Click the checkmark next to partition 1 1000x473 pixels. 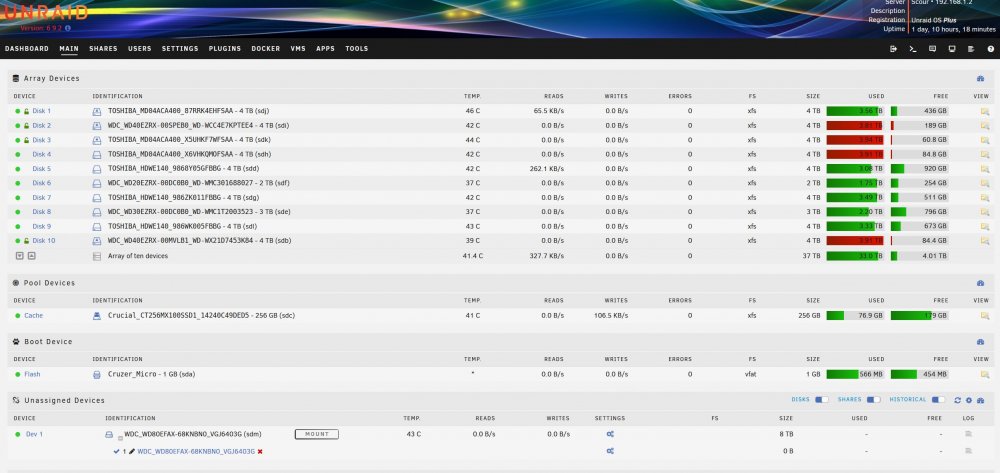click(116, 451)
